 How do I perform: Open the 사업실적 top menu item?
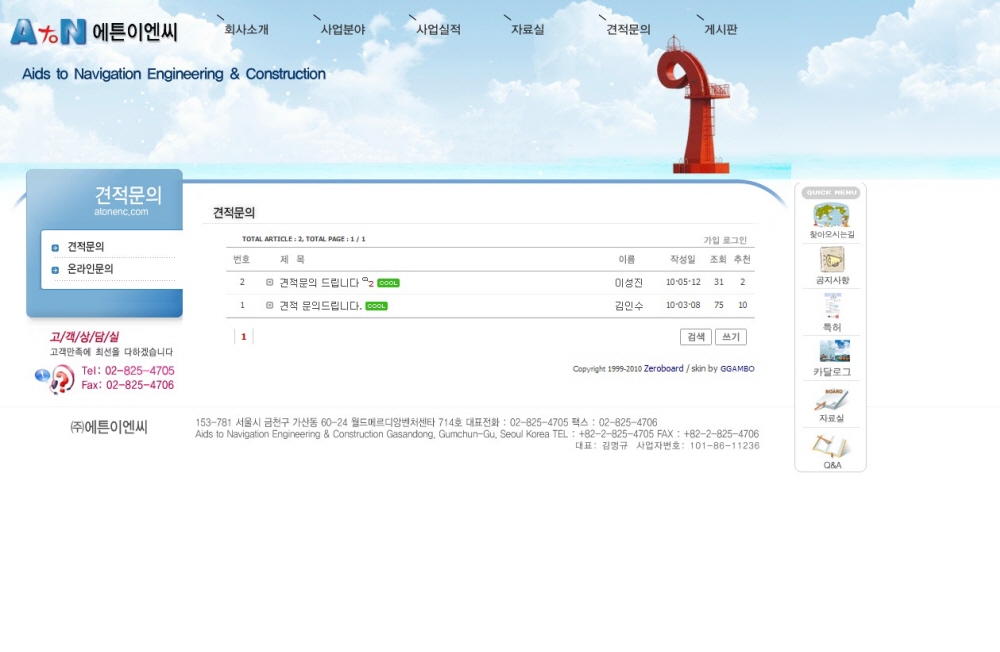pos(438,30)
